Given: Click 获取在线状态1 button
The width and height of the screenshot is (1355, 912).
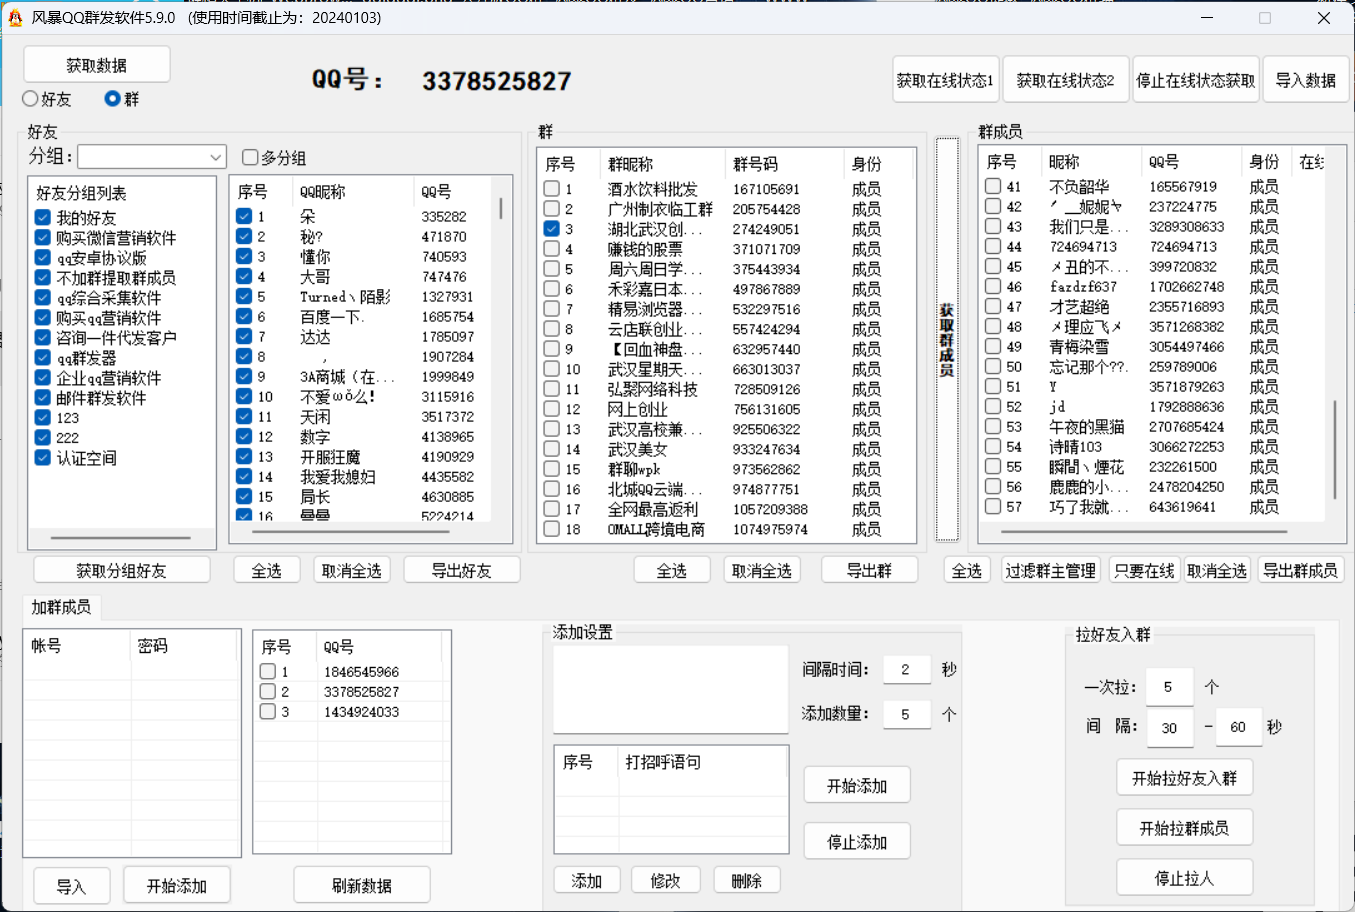Looking at the screenshot, I should [x=946, y=80].
